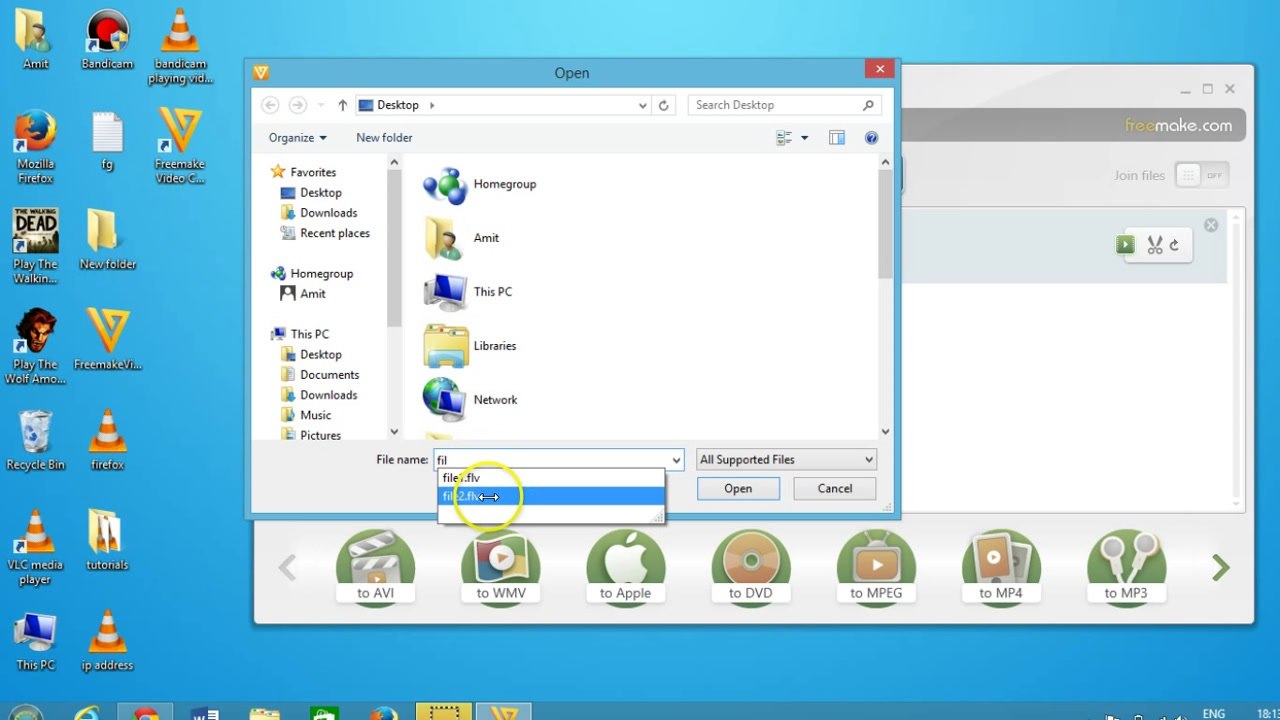Select Network in the file list

(470, 400)
